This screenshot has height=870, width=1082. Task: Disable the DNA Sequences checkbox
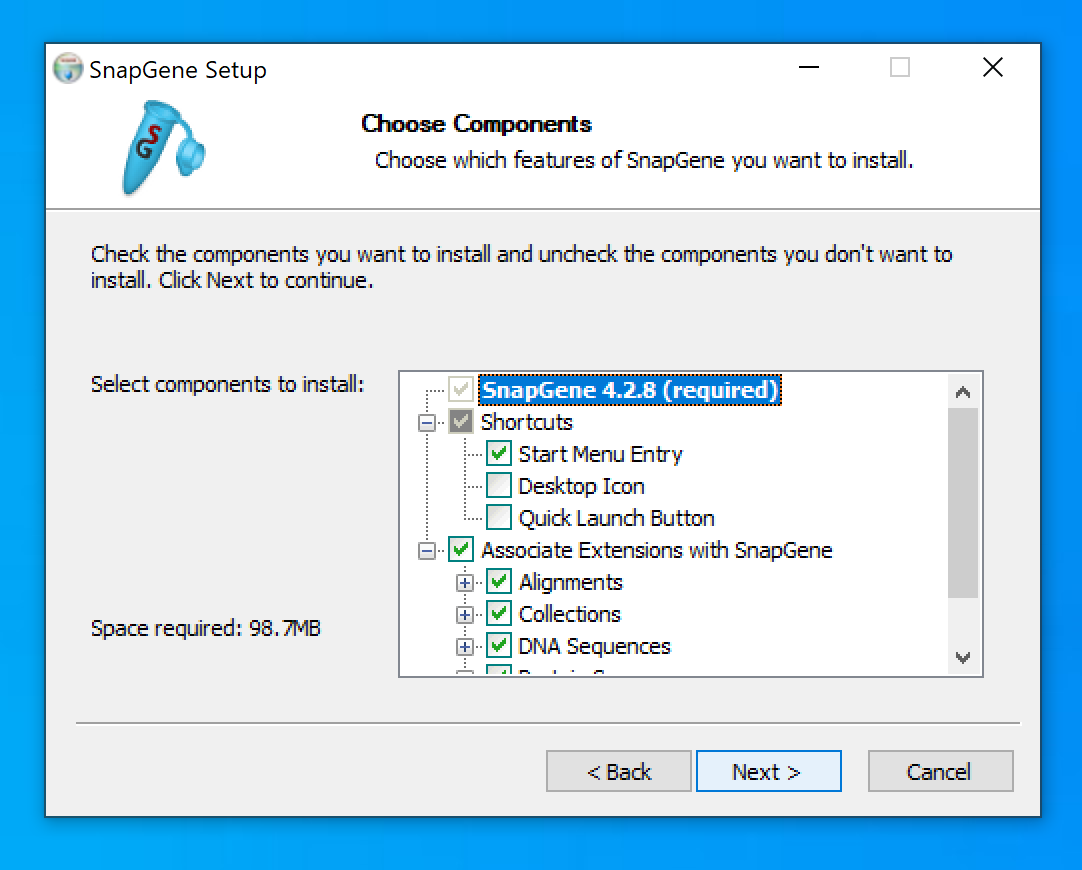[x=499, y=646]
